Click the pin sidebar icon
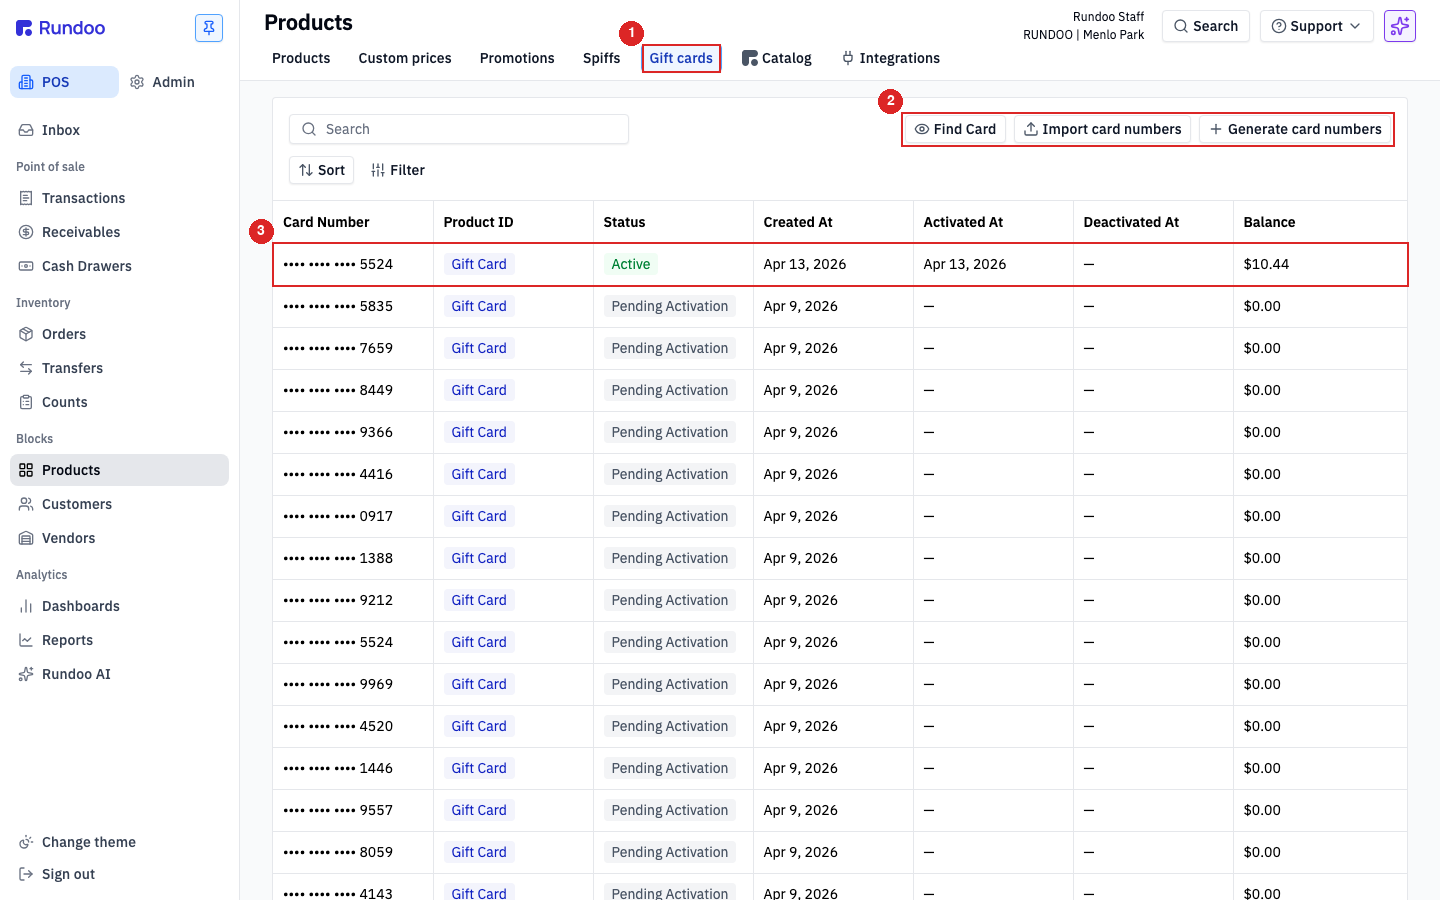The width and height of the screenshot is (1440, 900). click(209, 28)
